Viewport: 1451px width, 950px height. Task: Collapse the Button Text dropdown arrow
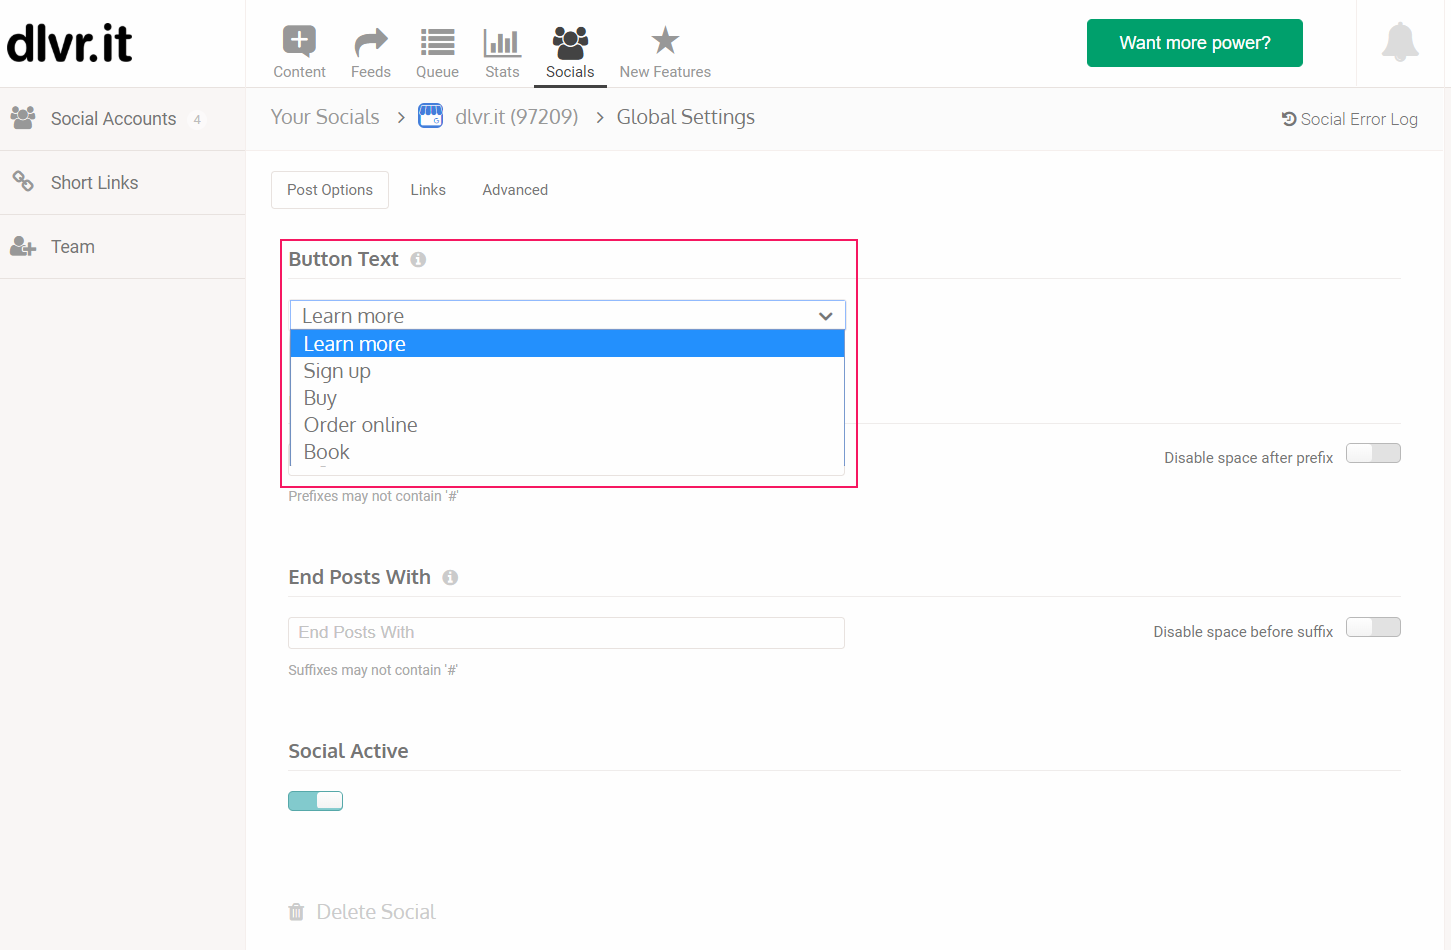826,316
